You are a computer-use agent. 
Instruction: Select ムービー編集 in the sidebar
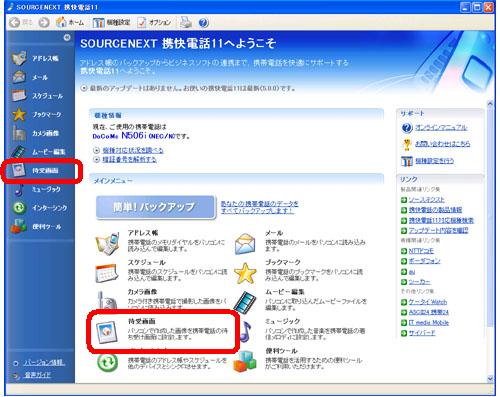click(x=38, y=152)
